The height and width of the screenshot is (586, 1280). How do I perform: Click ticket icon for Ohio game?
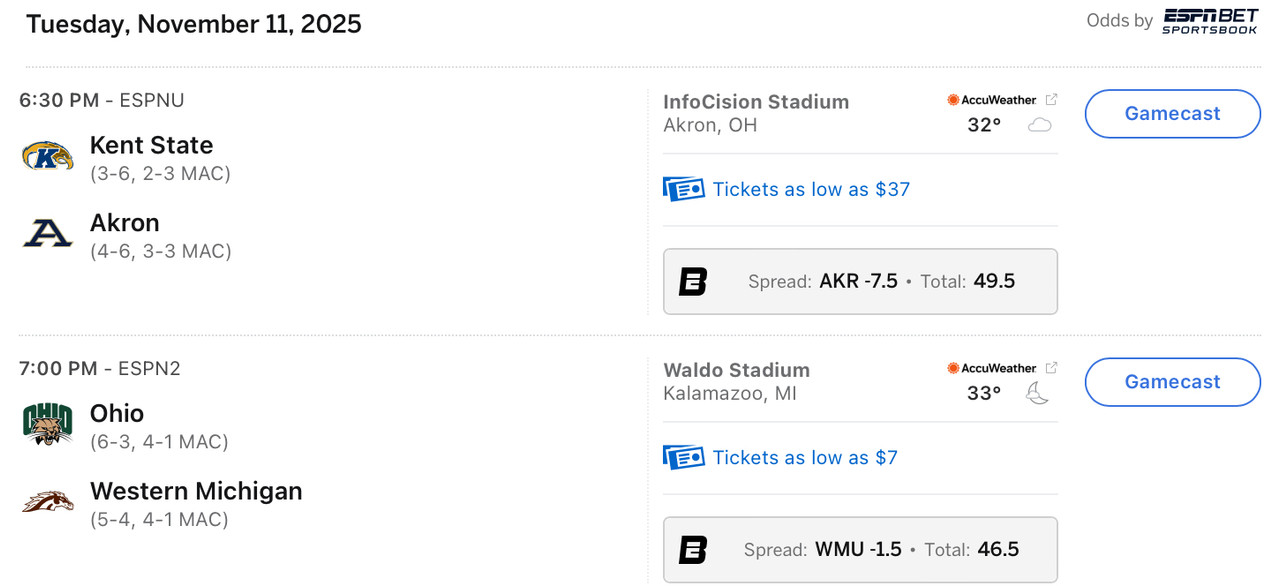684,457
